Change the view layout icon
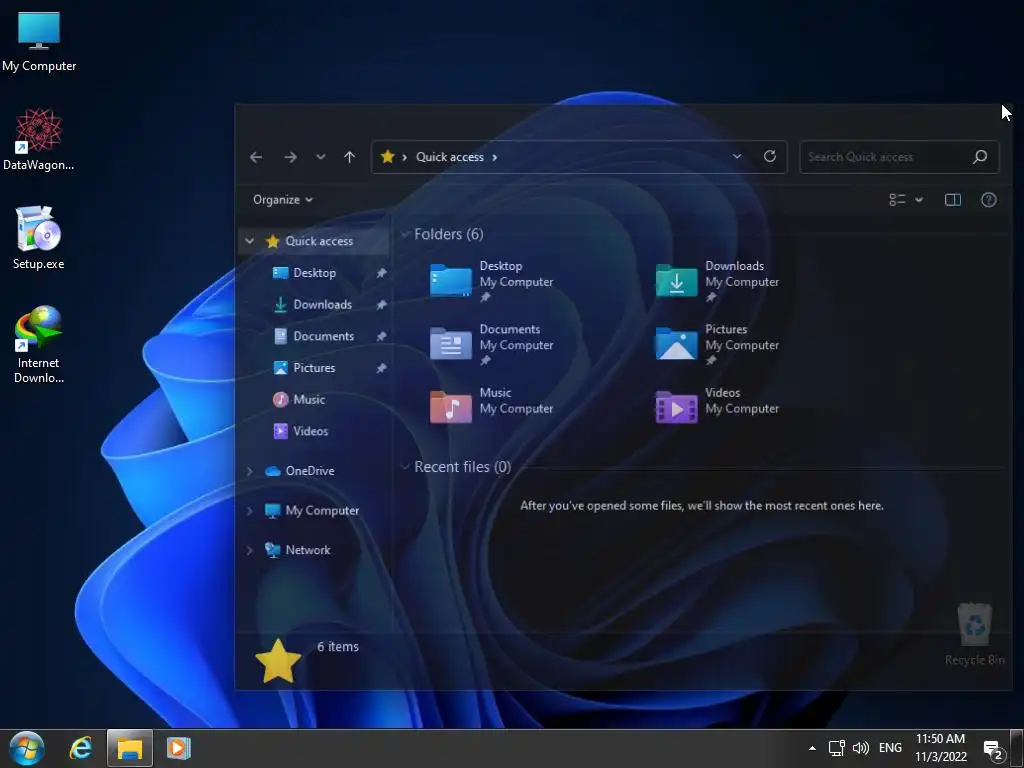 click(897, 200)
